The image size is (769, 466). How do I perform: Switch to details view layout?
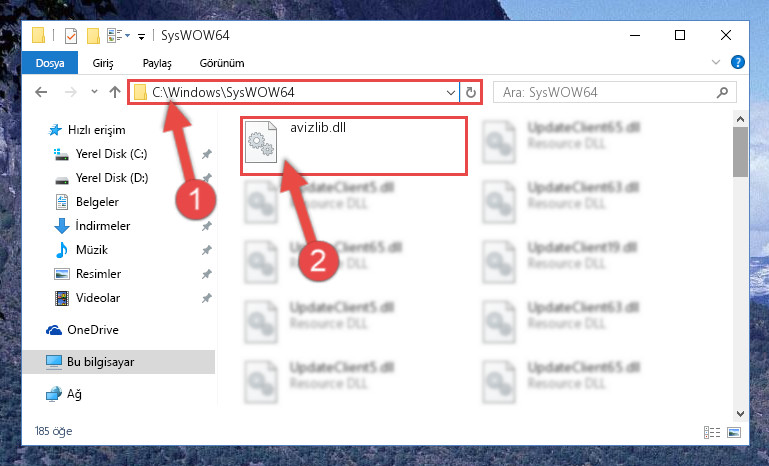pyautogui.click(x=712, y=432)
